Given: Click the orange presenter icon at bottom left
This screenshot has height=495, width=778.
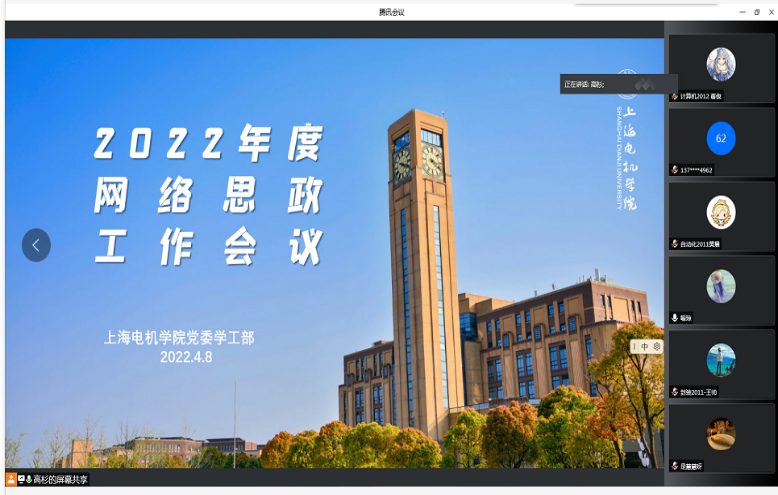Looking at the screenshot, I should pyautogui.click(x=11, y=479).
